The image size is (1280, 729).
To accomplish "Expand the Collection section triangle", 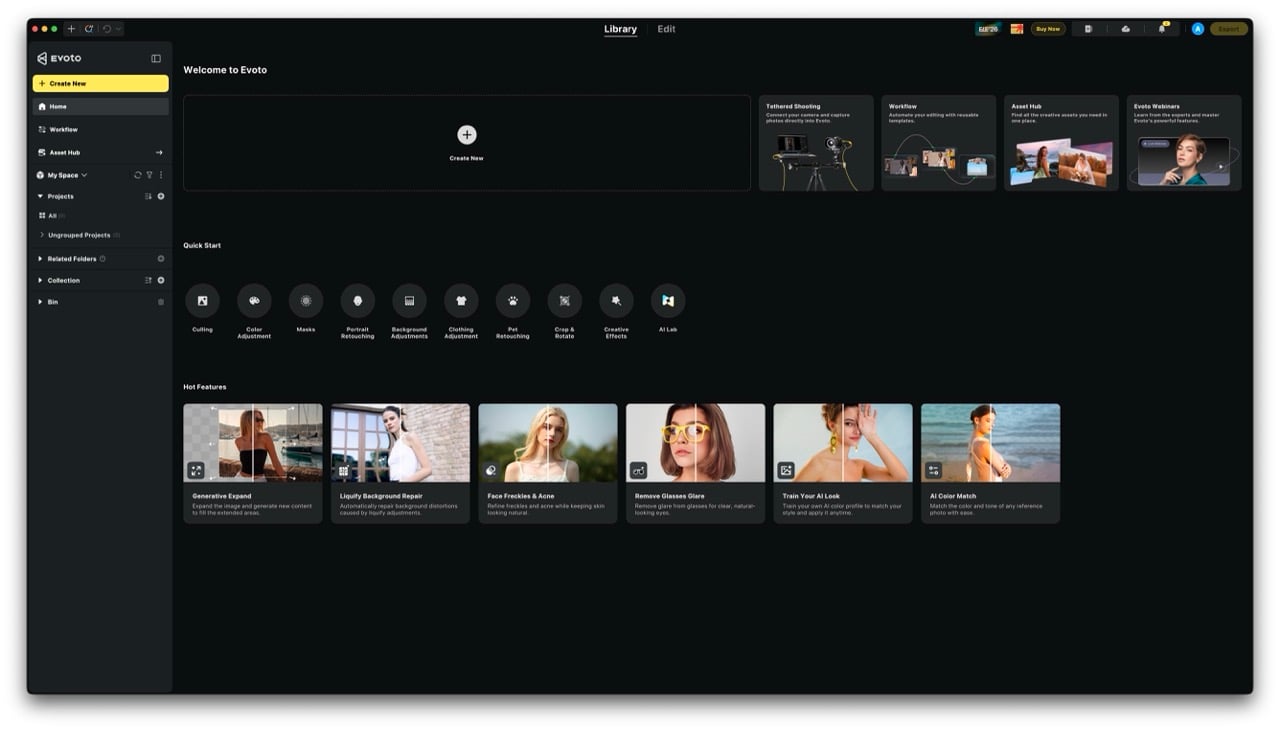I will click(x=40, y=280).
